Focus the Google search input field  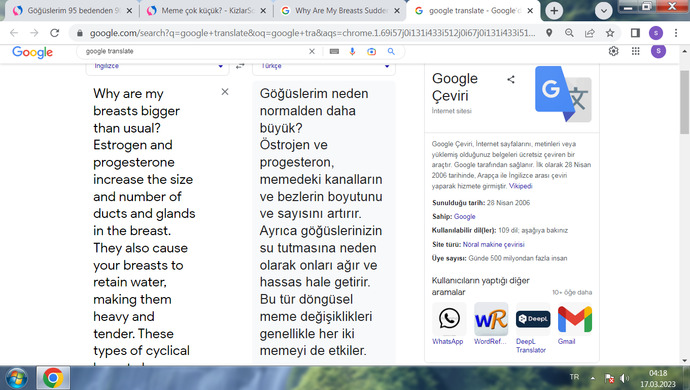tap(196, 52)
